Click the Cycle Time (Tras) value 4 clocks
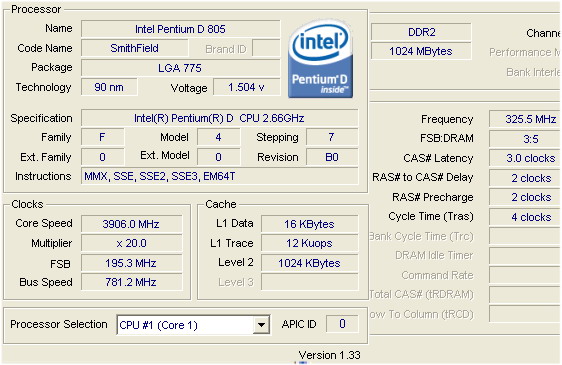Viewport: 562px width, 365px height. click(x=525, y=217)
